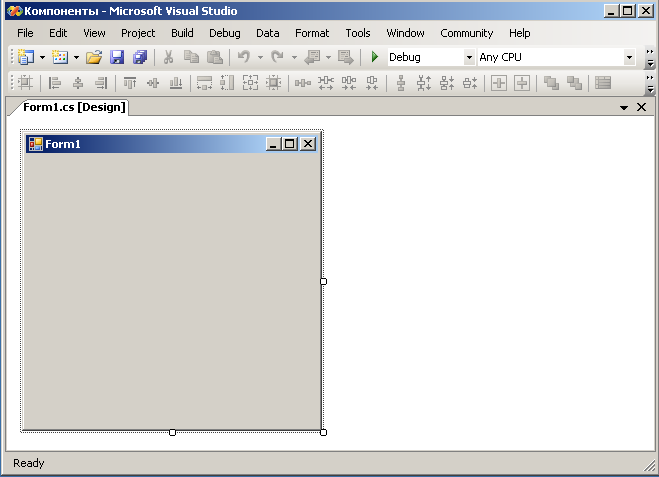Click the Navigate Forward icon
The width and height of the screenshot is (659, 477).
[346, 57]
